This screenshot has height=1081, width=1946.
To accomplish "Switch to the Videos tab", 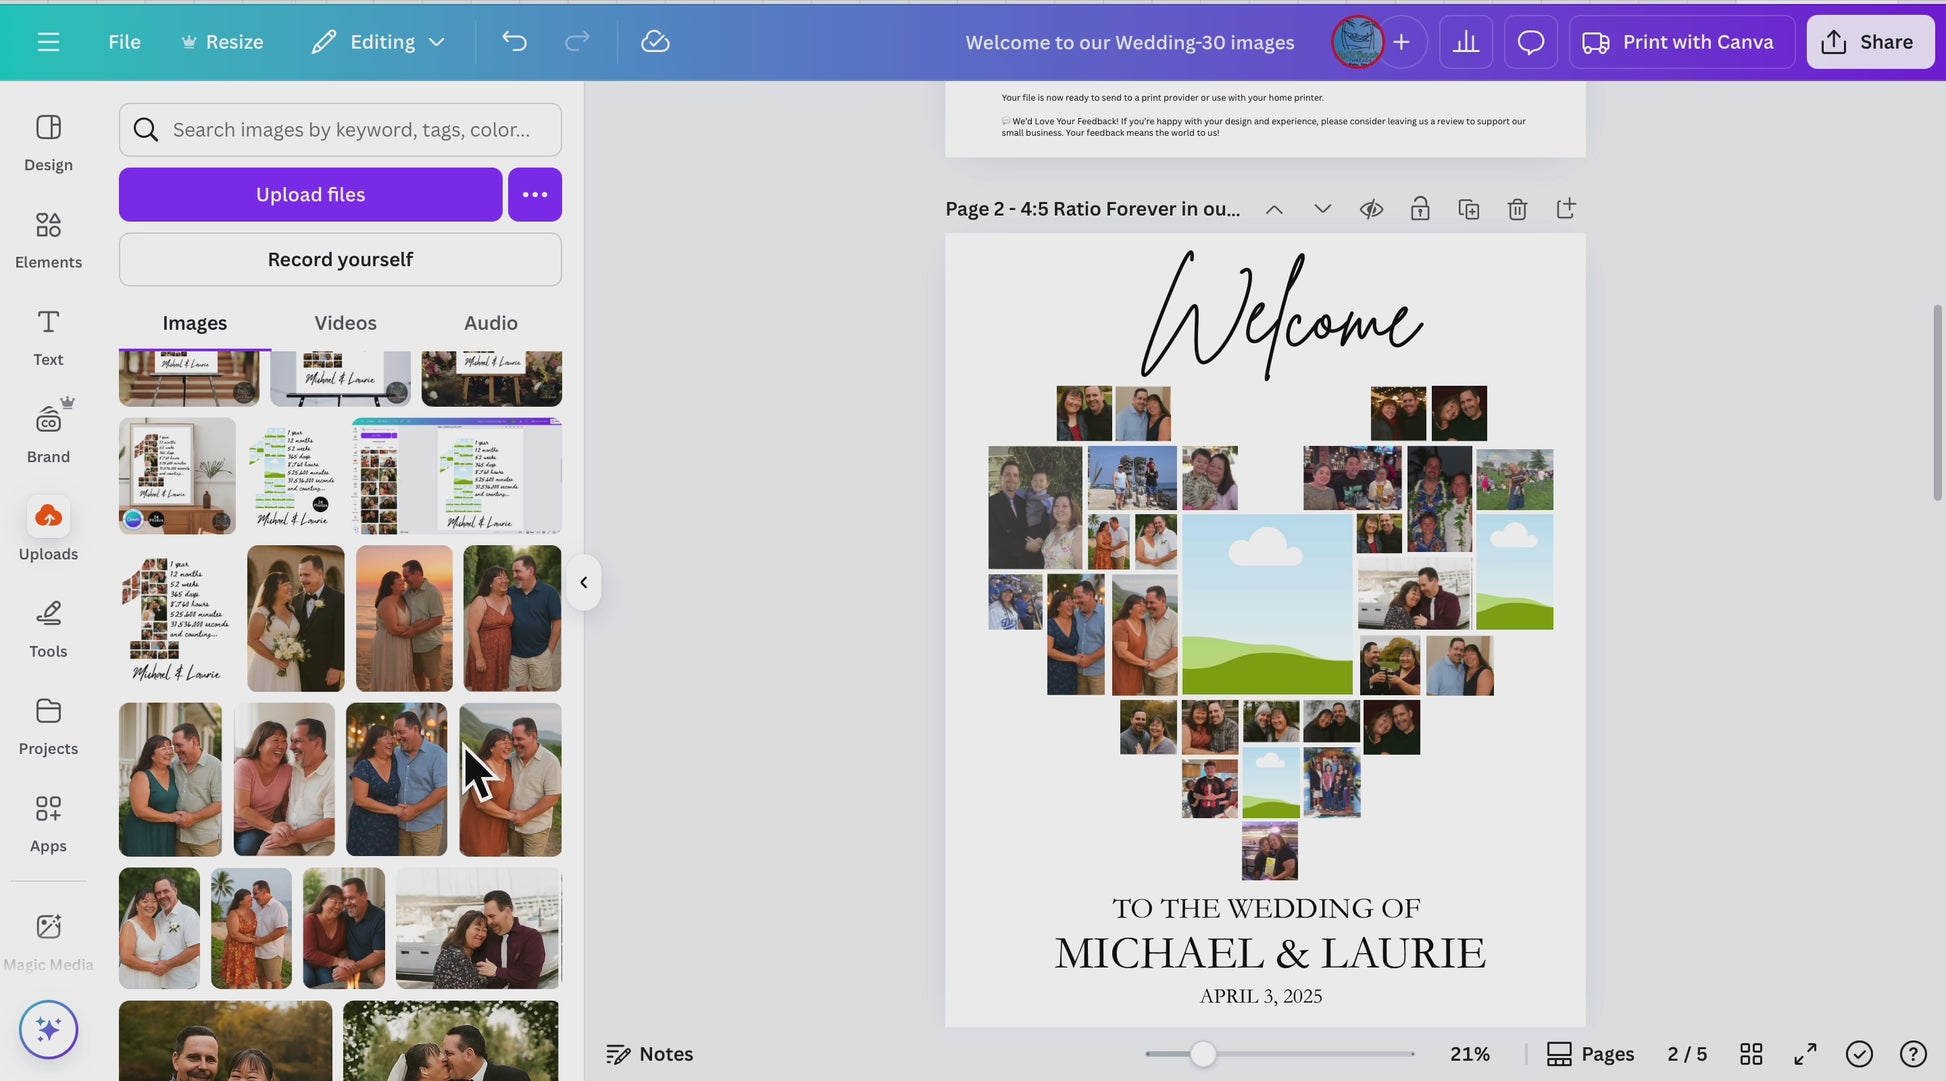I will 345,323.
